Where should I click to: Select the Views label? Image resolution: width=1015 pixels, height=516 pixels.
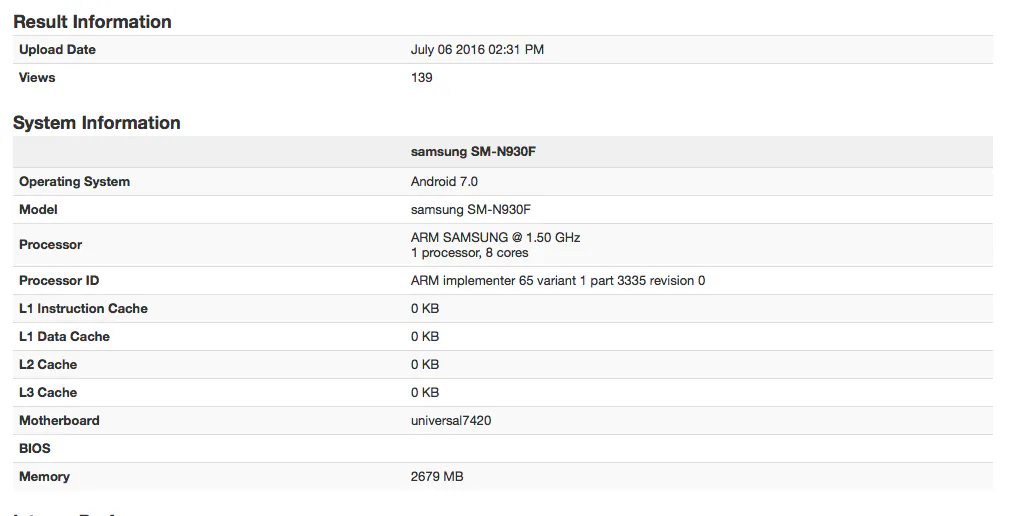point(37,77)
